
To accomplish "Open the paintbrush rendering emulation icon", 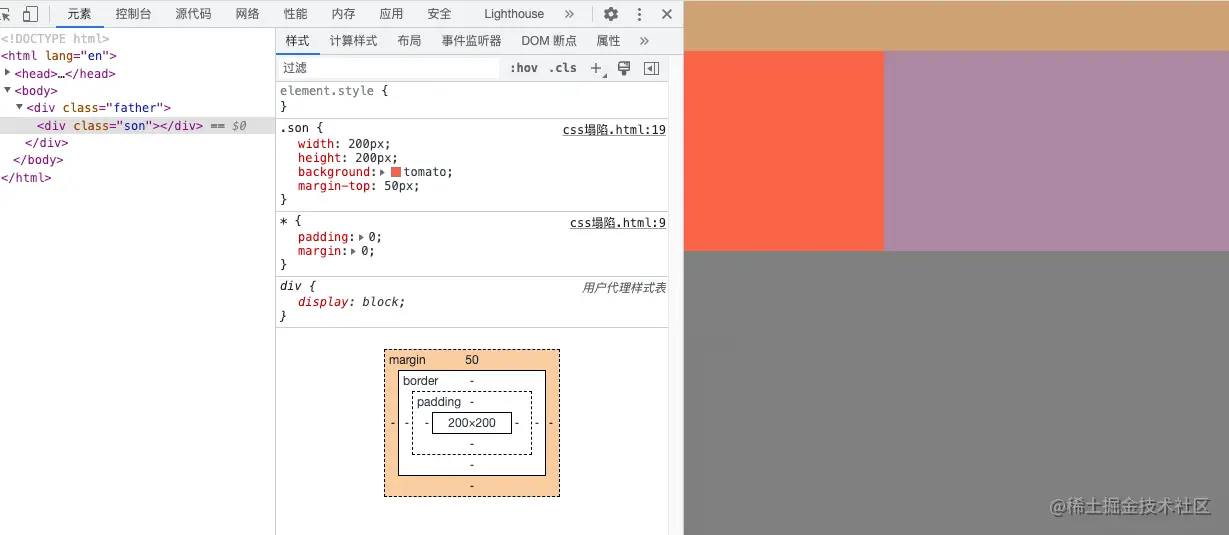I will click(624, 68).
